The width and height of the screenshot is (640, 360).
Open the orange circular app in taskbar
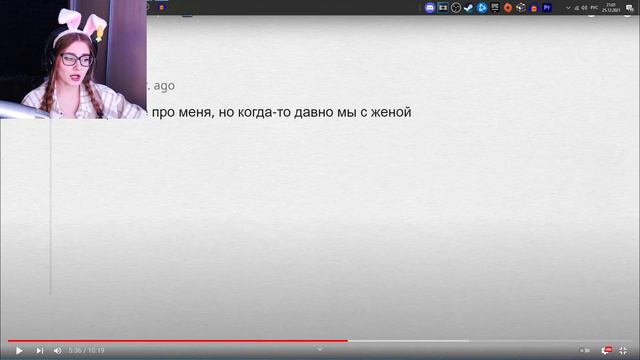point(508,7)
